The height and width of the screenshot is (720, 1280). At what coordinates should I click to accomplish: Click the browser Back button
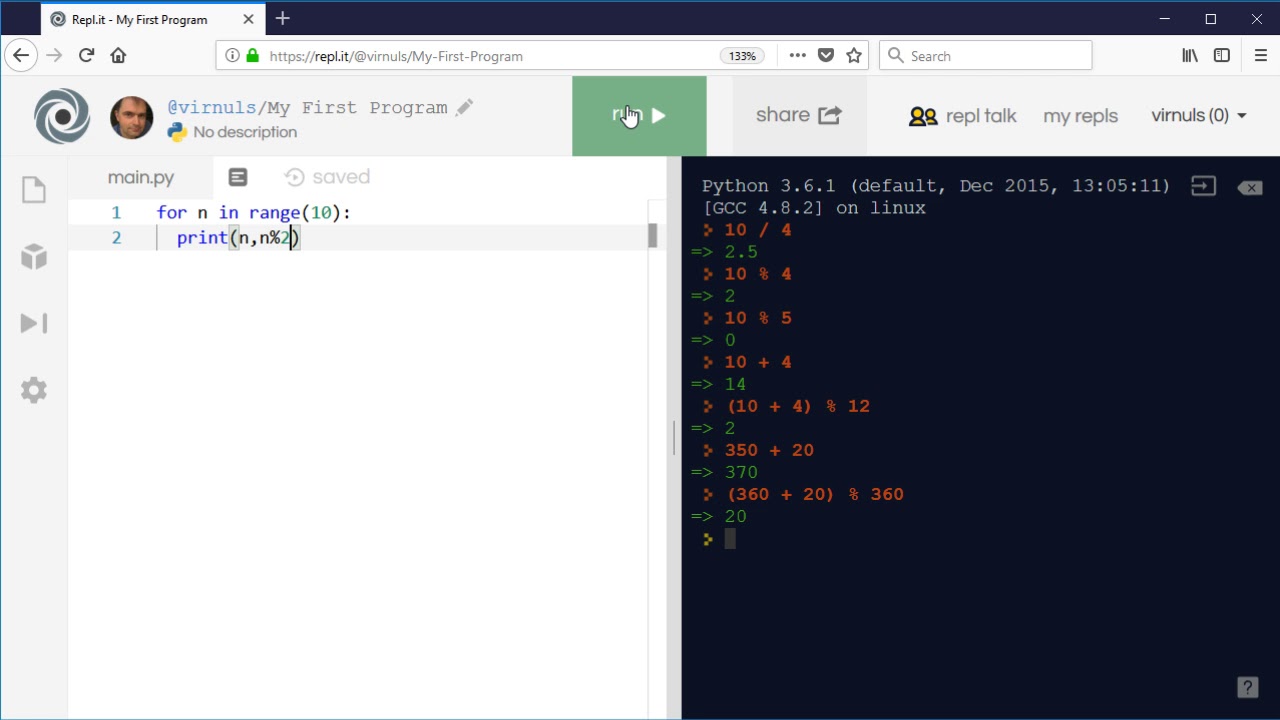coord(21,56)
